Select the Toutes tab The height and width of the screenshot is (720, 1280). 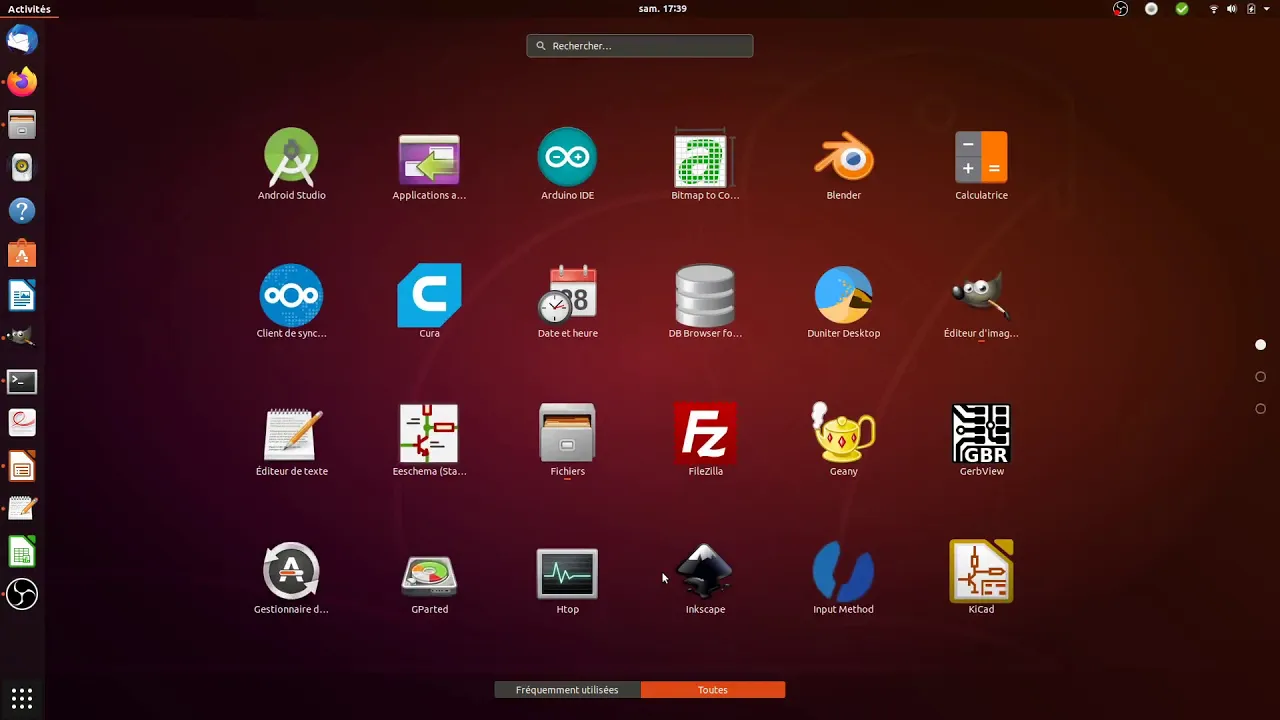[713, 690]
